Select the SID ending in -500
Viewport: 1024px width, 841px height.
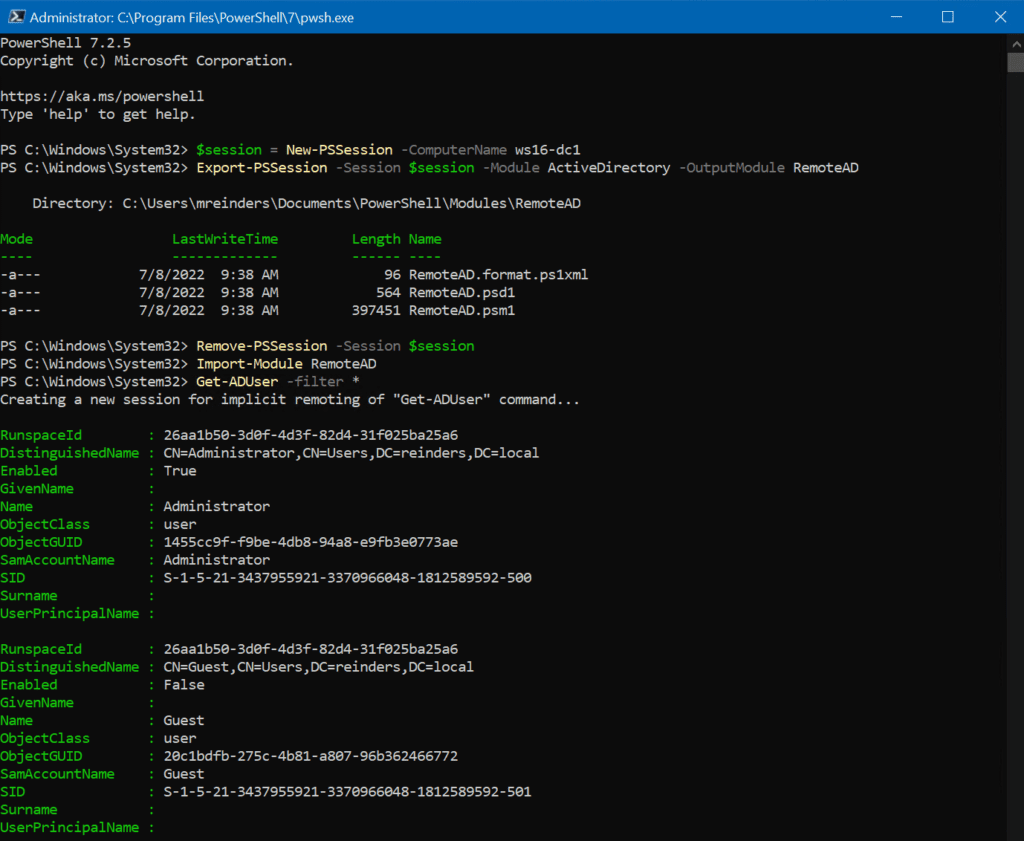pos(348,577)
